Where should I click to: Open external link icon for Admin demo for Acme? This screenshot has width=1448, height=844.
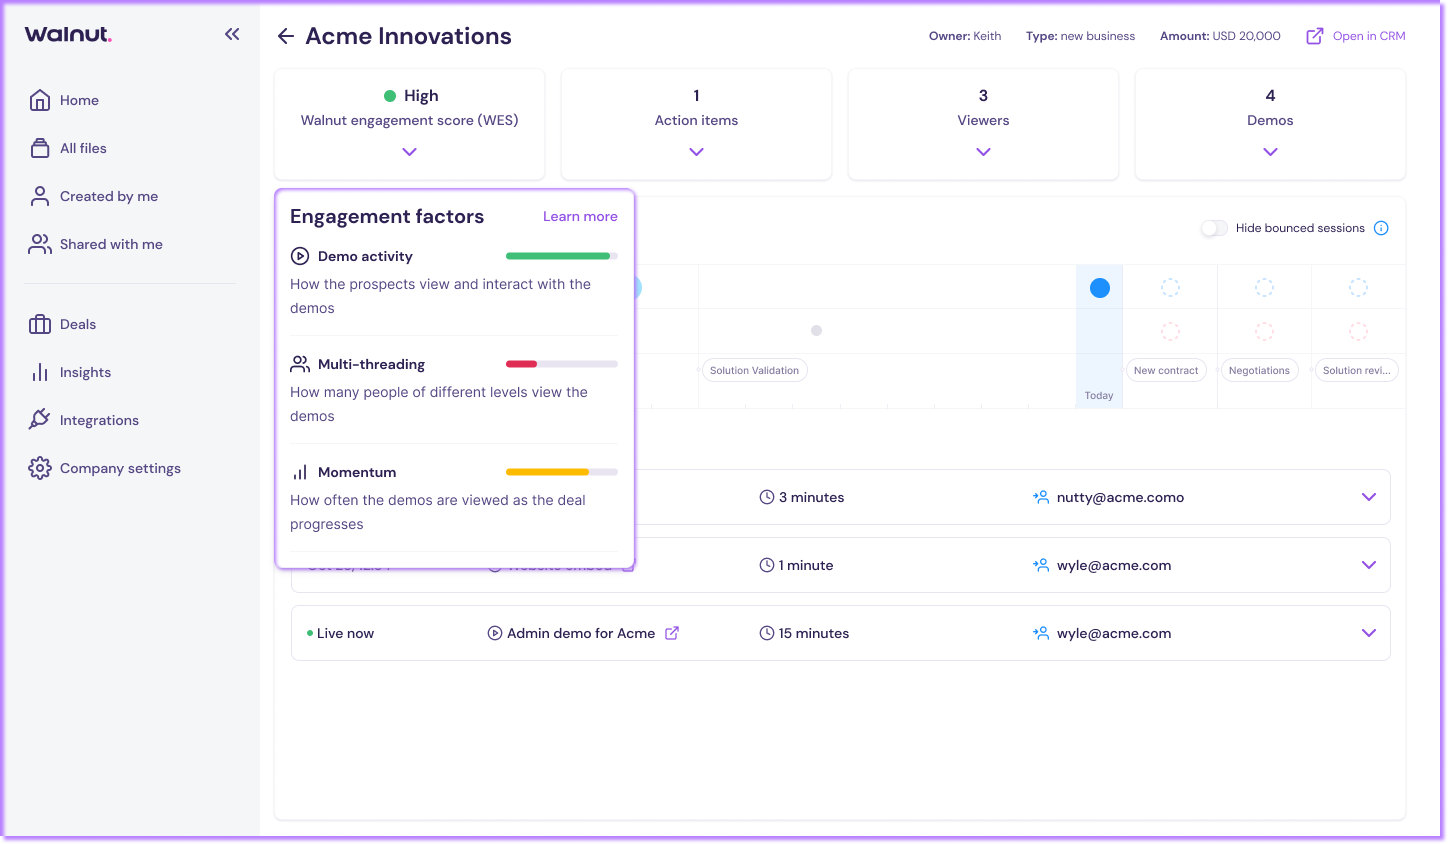click(x=672, y=633)
